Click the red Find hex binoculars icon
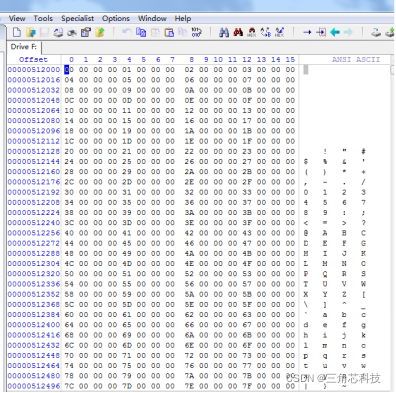 pos(238,32)
